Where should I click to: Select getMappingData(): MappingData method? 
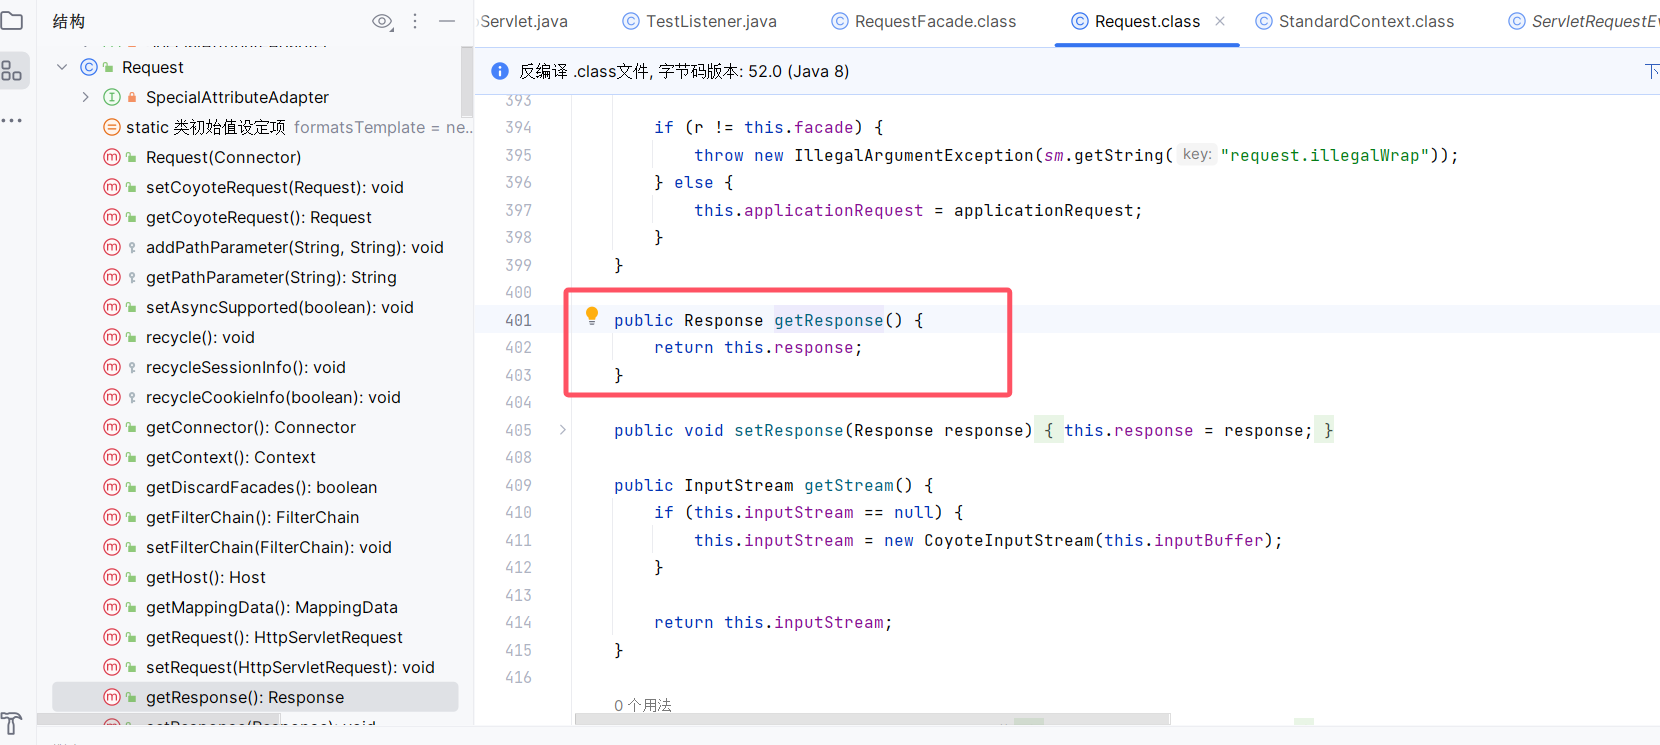coord(272,607)
